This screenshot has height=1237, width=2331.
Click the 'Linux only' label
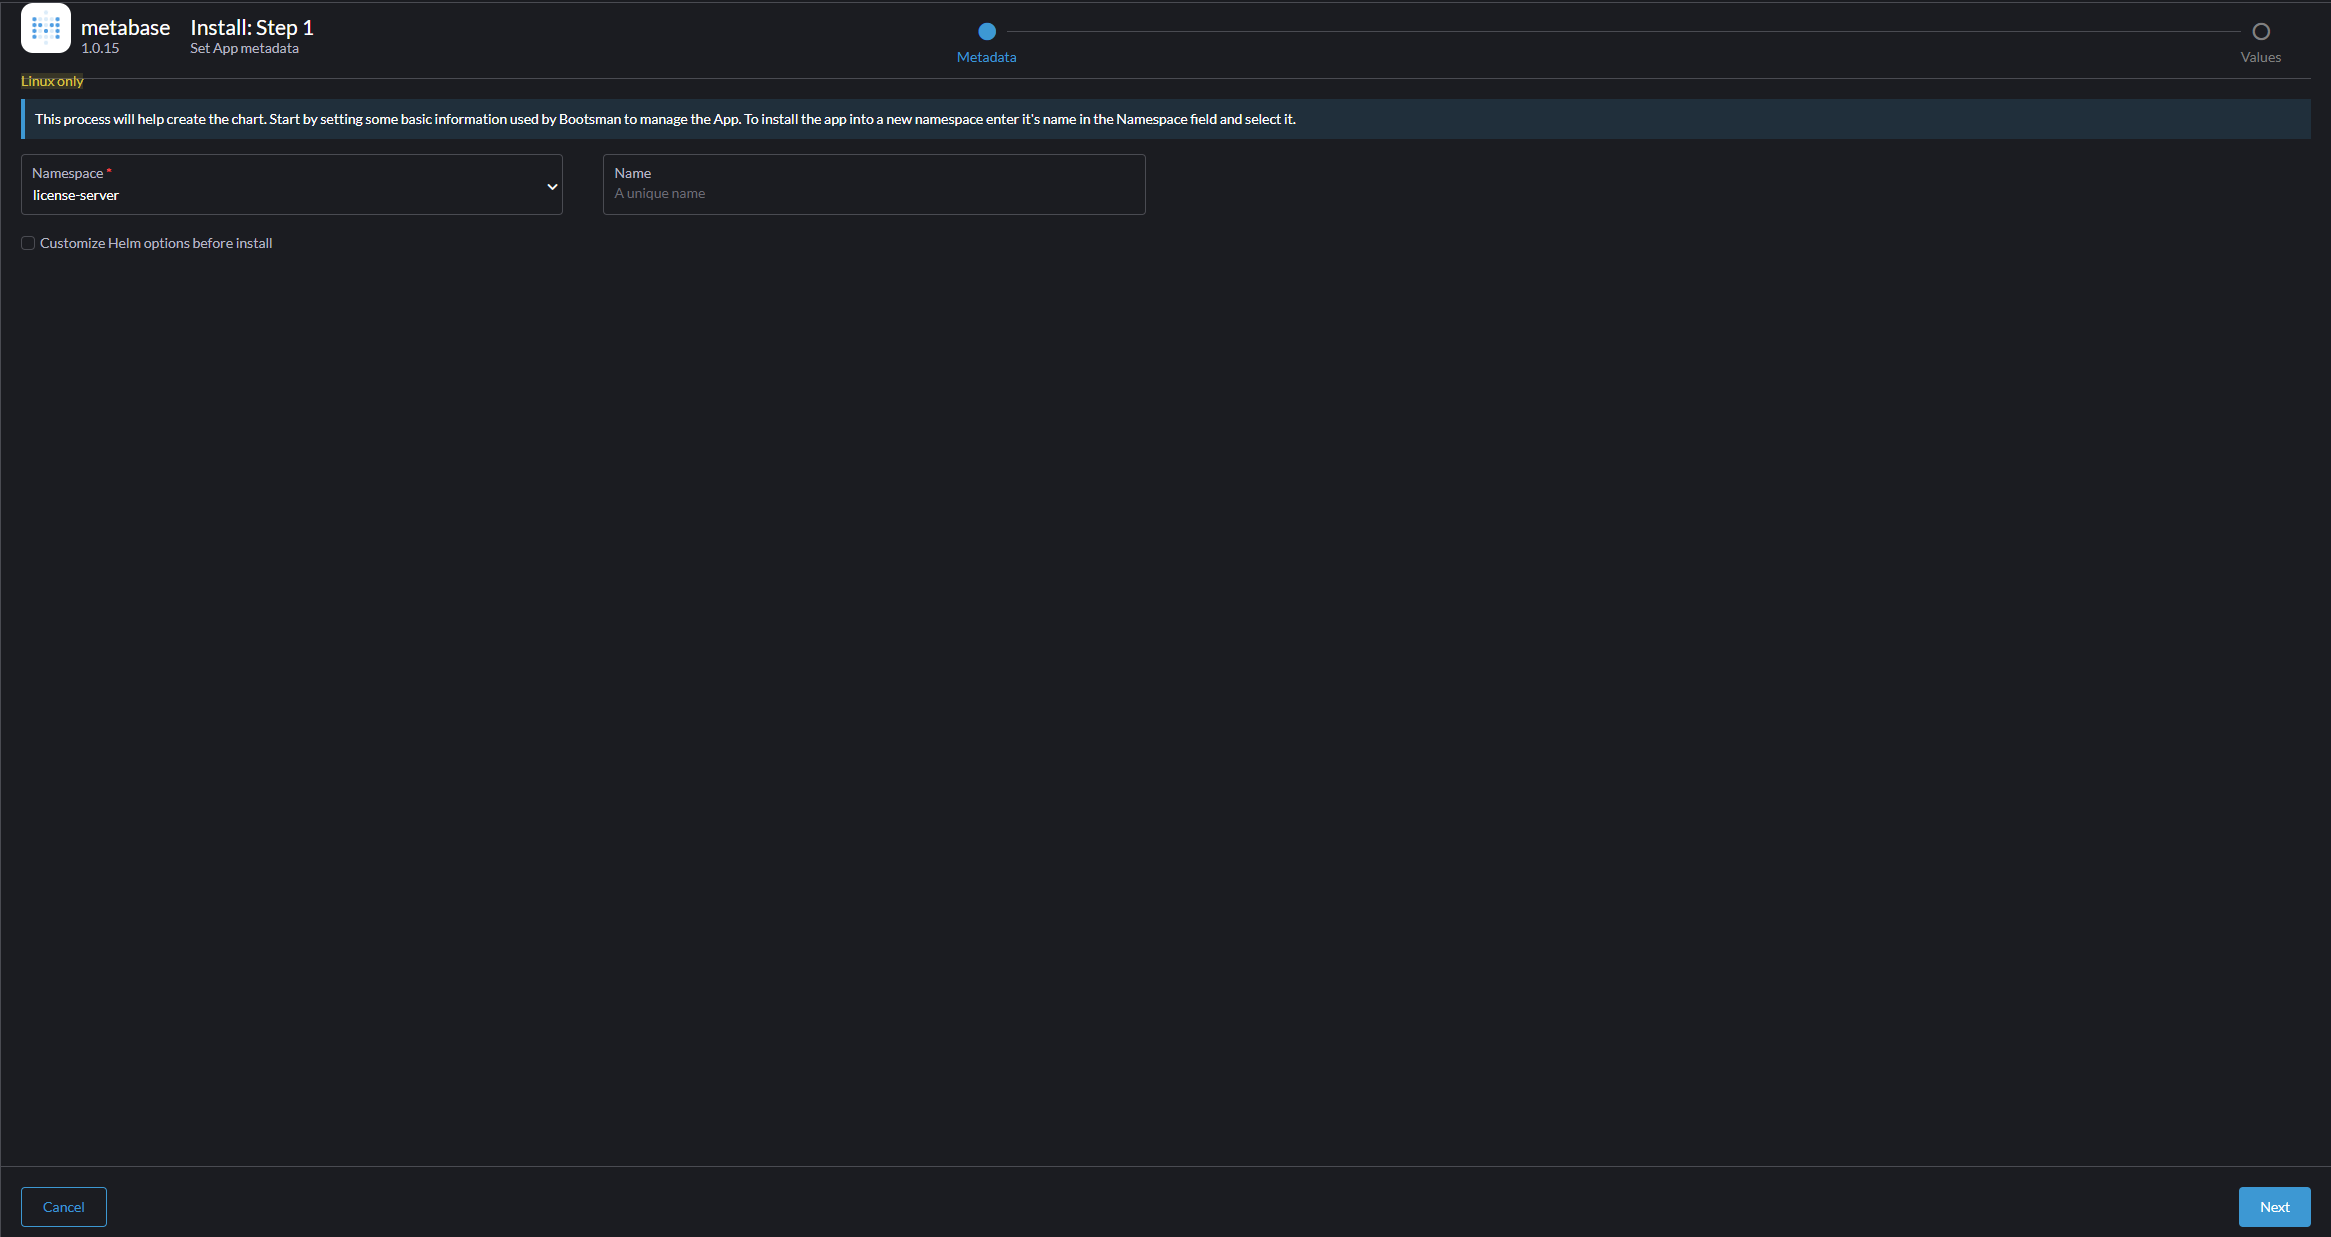(52, 81)
